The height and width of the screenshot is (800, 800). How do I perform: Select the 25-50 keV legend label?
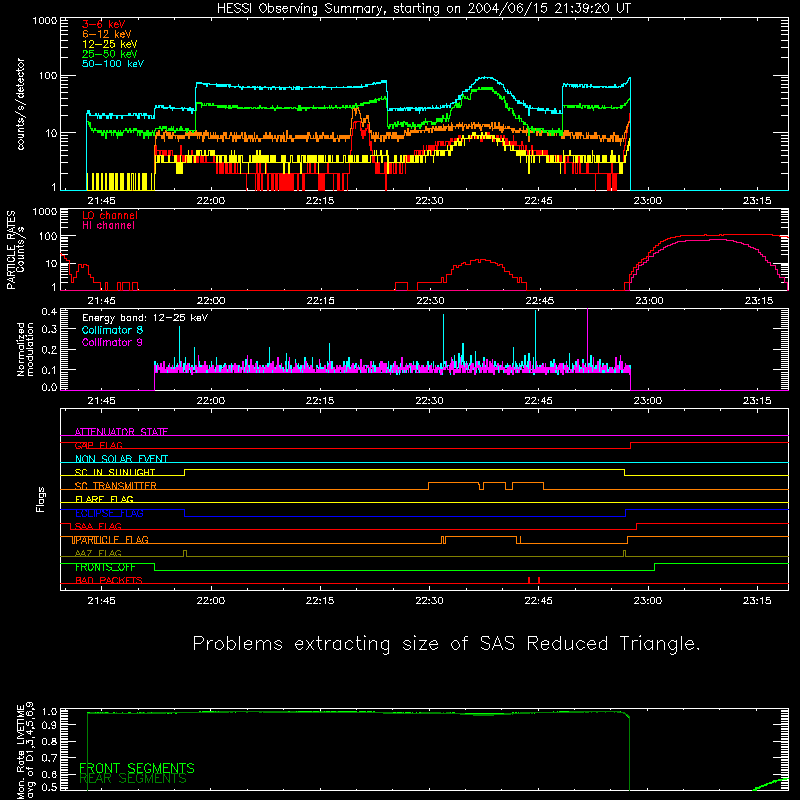(110, 54)
